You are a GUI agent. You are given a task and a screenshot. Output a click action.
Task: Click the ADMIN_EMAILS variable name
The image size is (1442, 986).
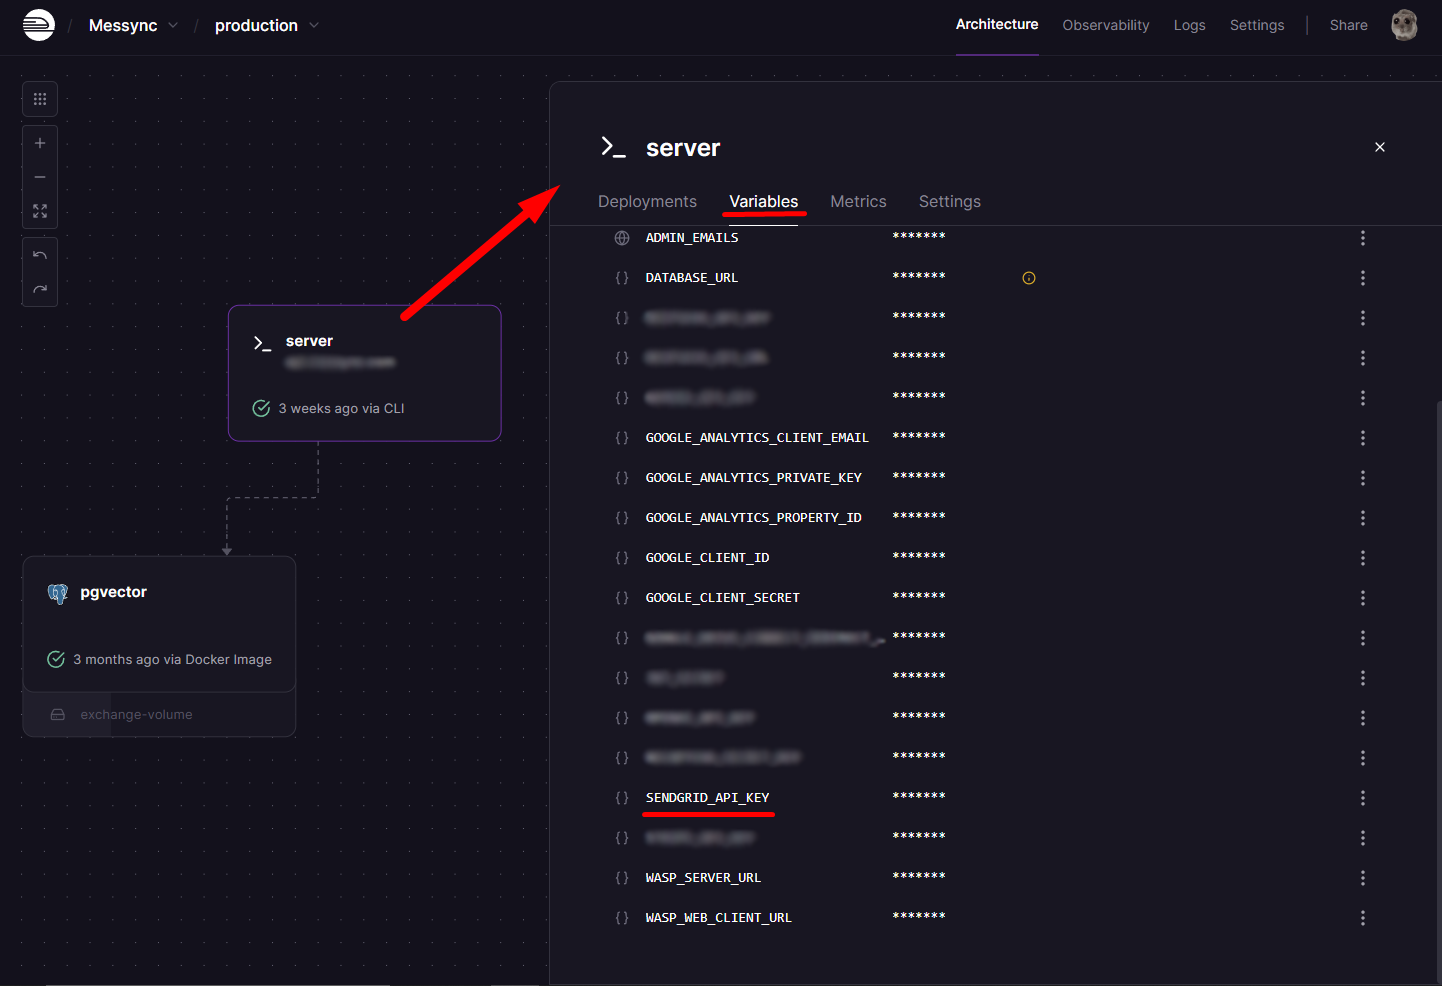pyautogui.click(x=692, y=238)
